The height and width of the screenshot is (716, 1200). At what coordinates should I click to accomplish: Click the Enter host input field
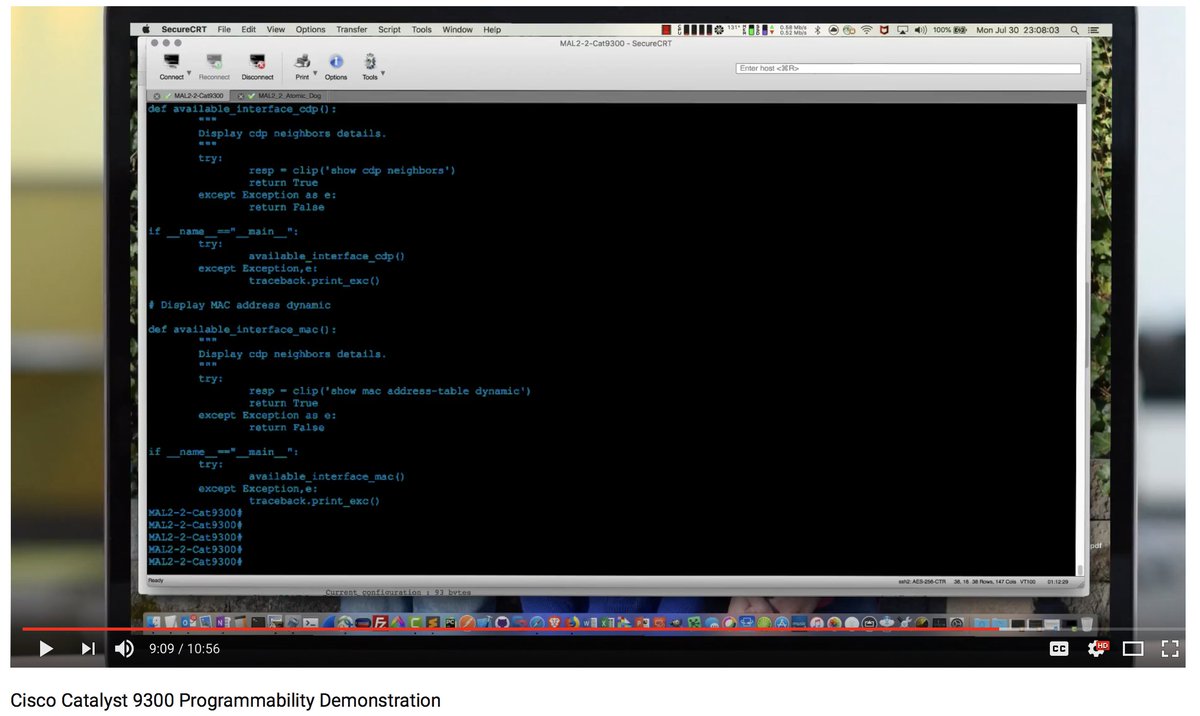tap(908, 68)
